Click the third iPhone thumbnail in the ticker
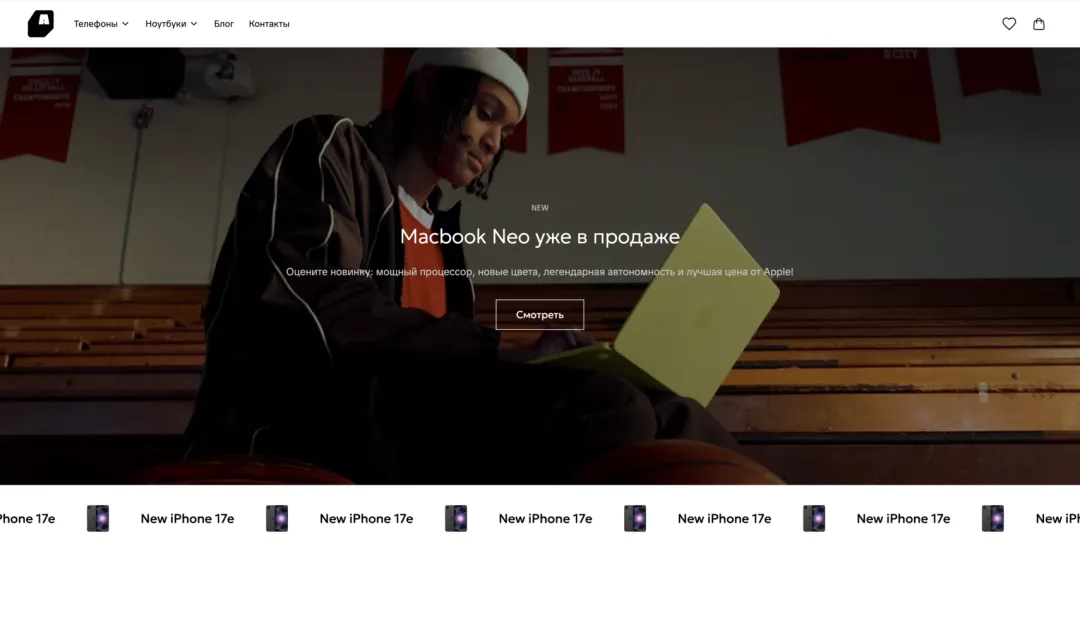This screenshot has width=1080, height=625. 456,518
